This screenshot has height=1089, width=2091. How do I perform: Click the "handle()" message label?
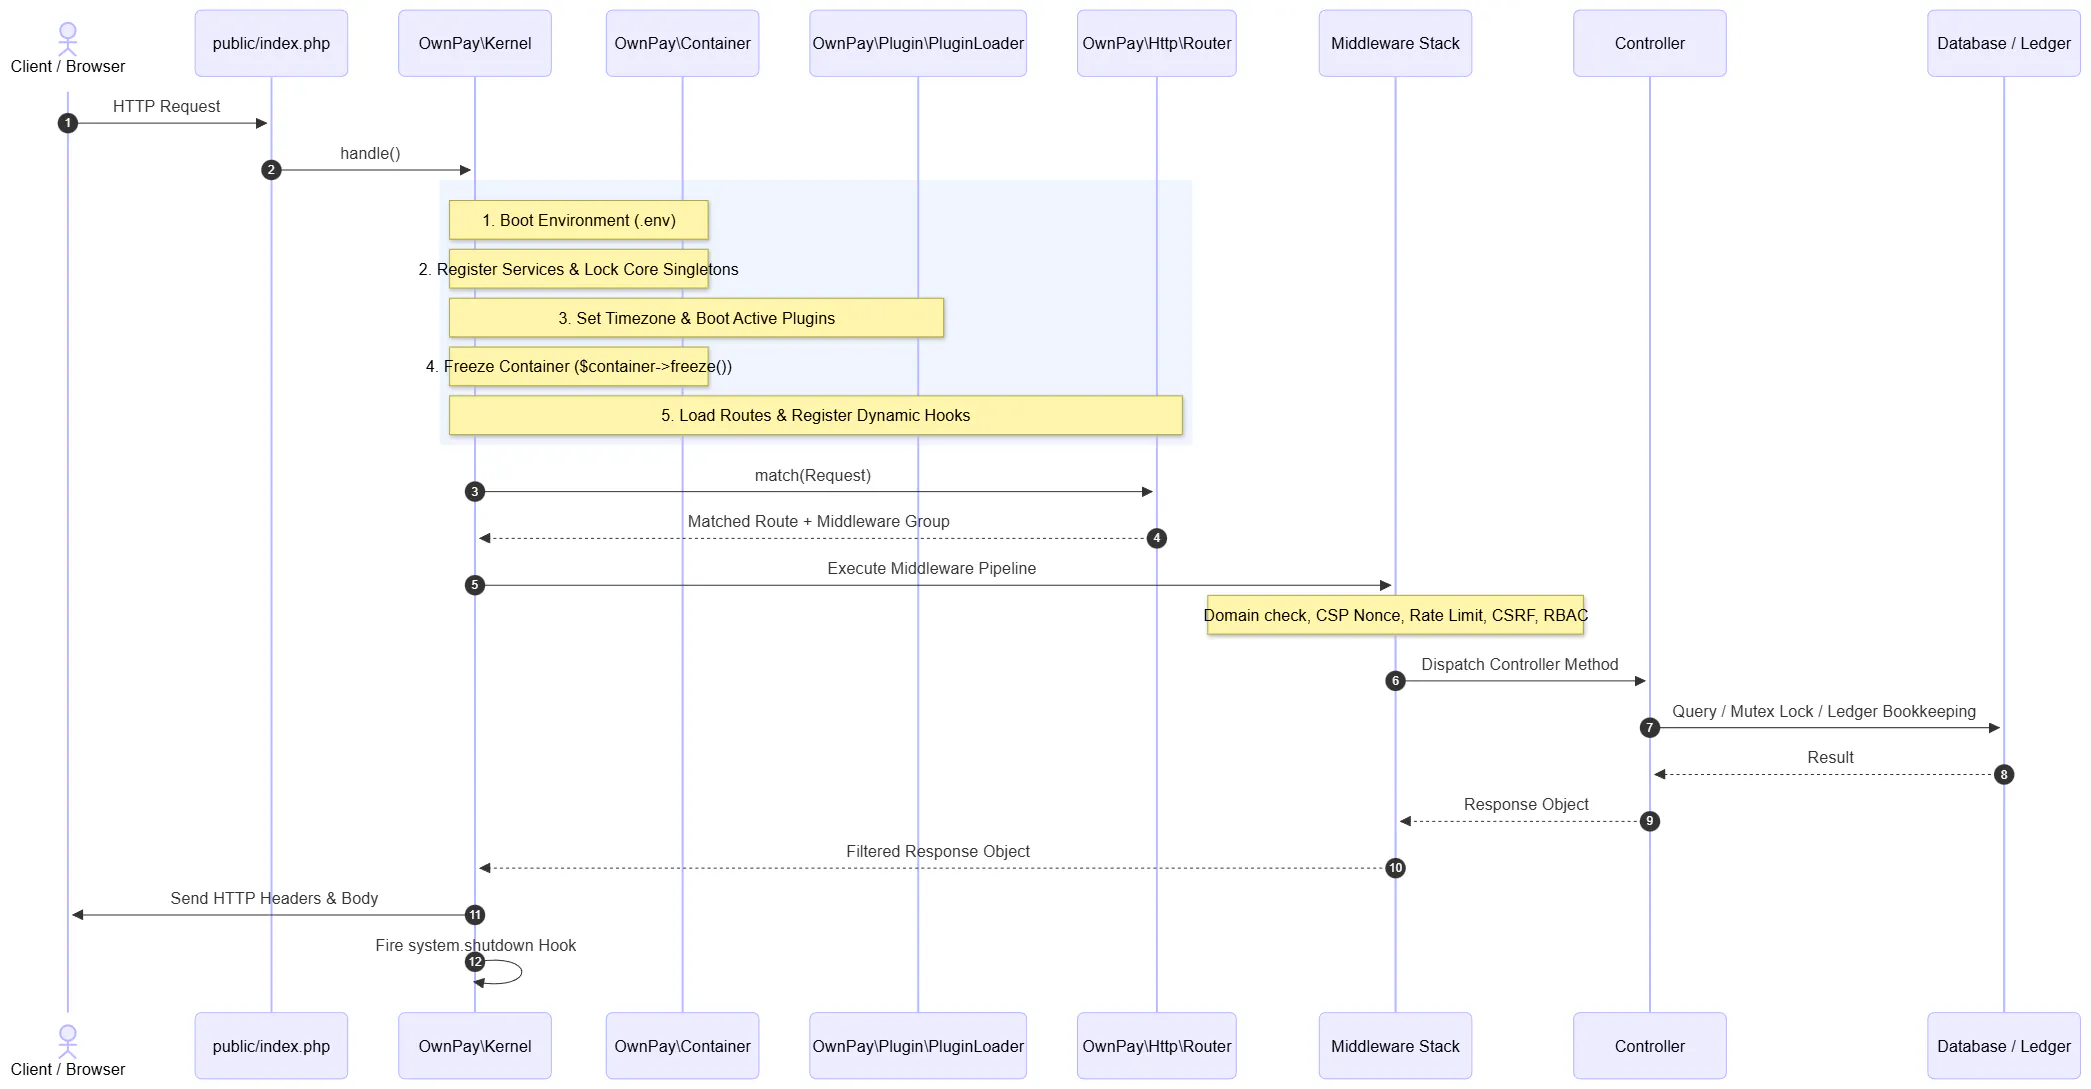(370, 153)
